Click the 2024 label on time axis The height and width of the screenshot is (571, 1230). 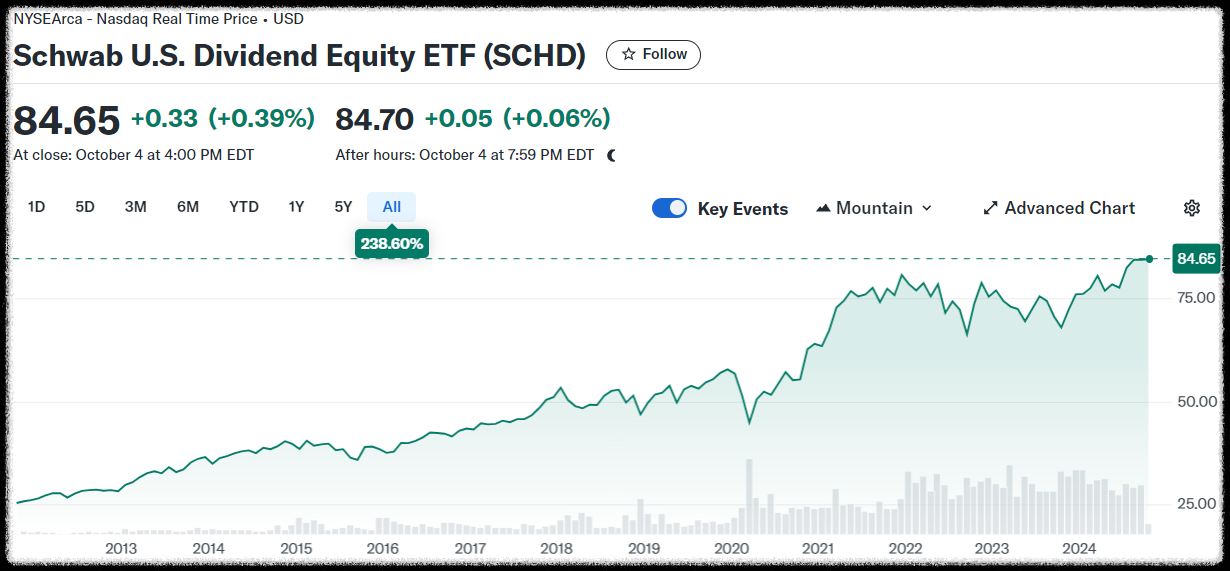[x=1080, y=548]
